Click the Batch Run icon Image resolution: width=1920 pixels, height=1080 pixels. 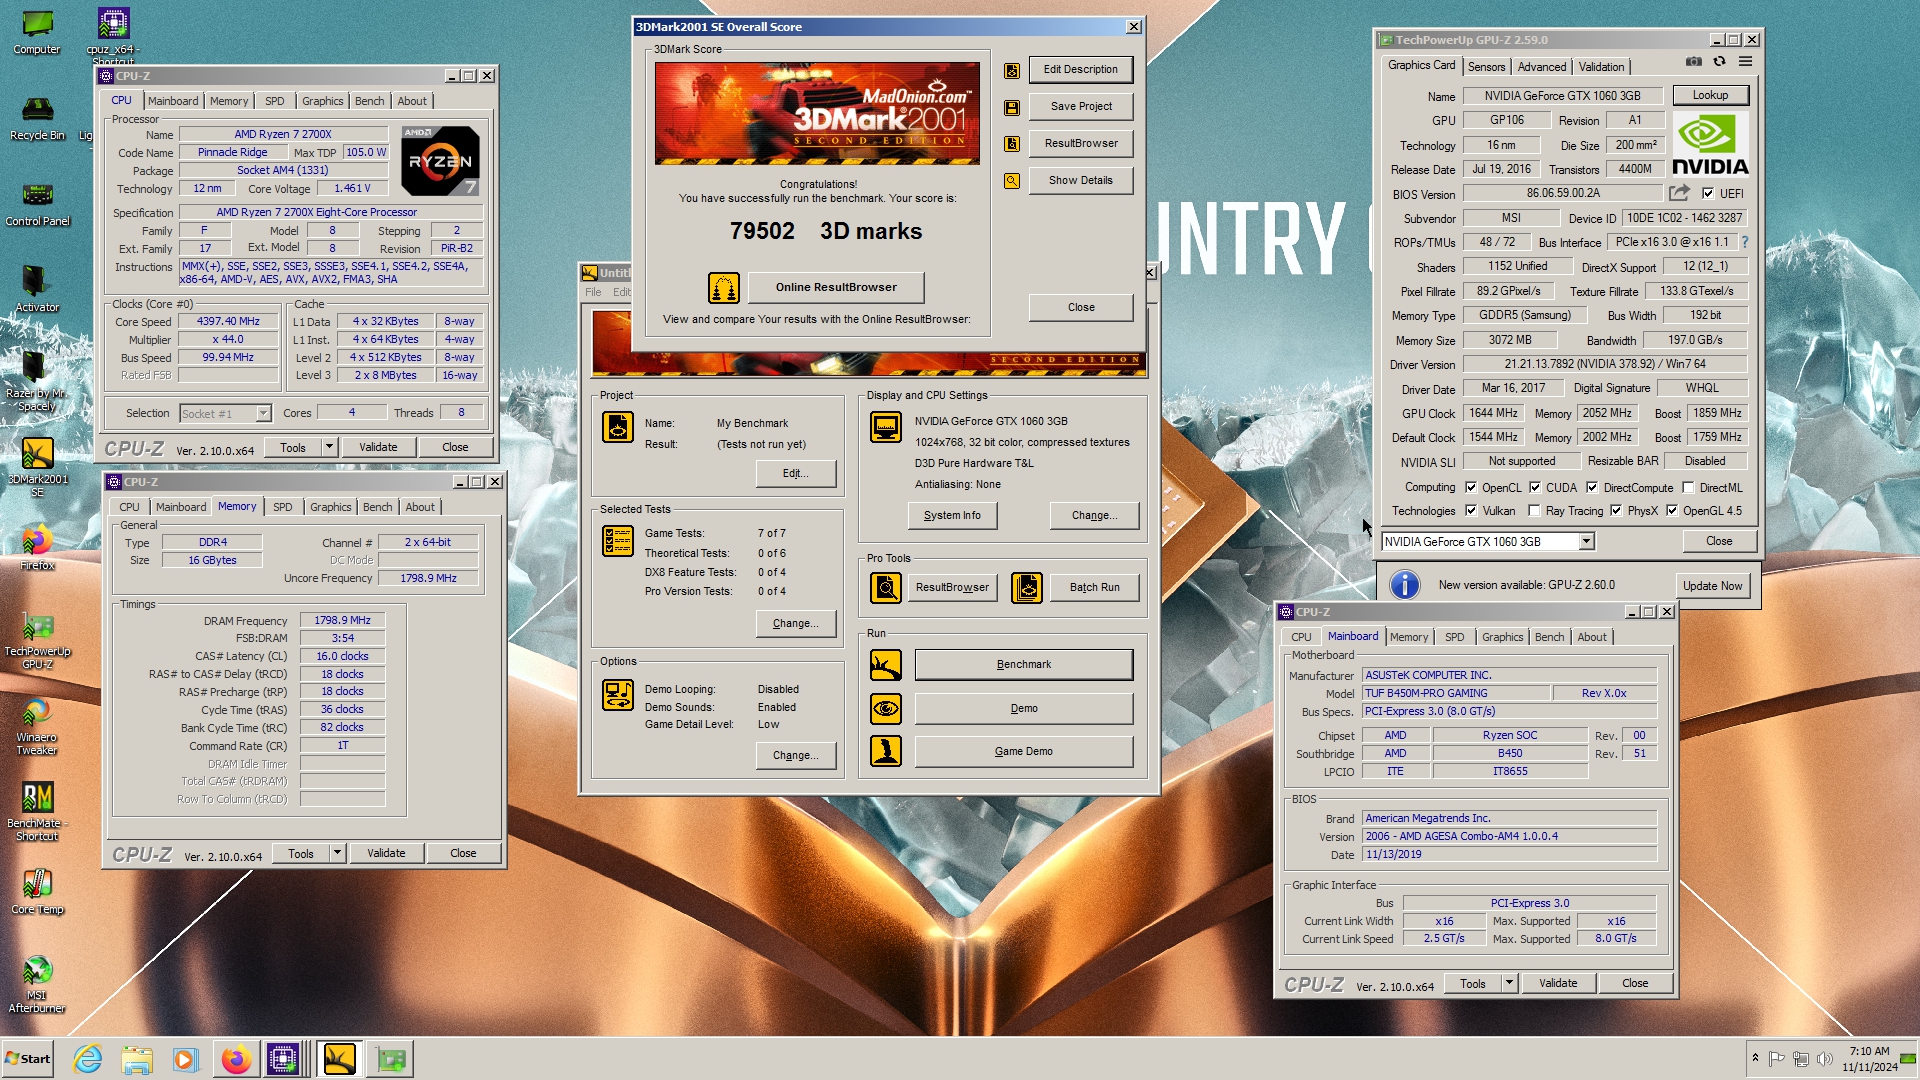click(x=1027, y=588)
